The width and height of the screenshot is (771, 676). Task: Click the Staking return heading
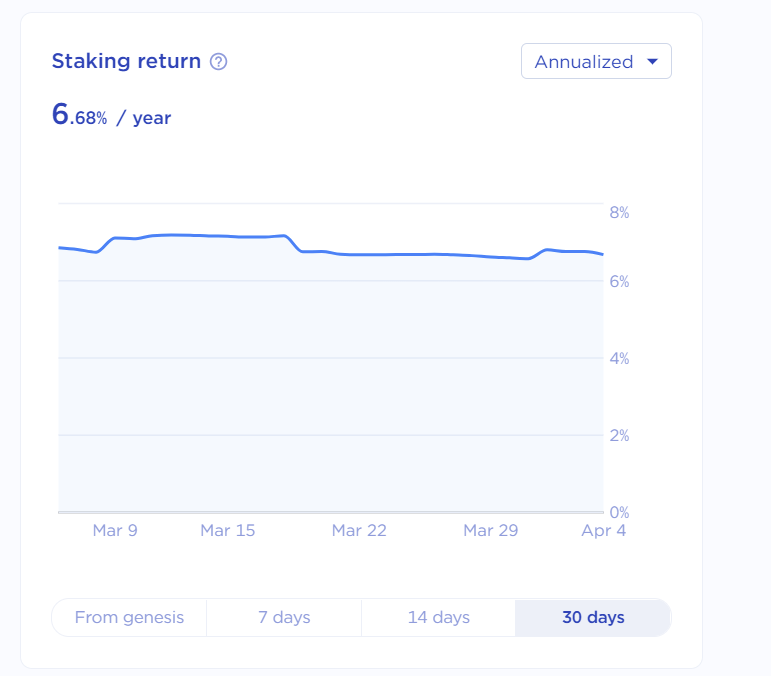click(x=126, y=62)
